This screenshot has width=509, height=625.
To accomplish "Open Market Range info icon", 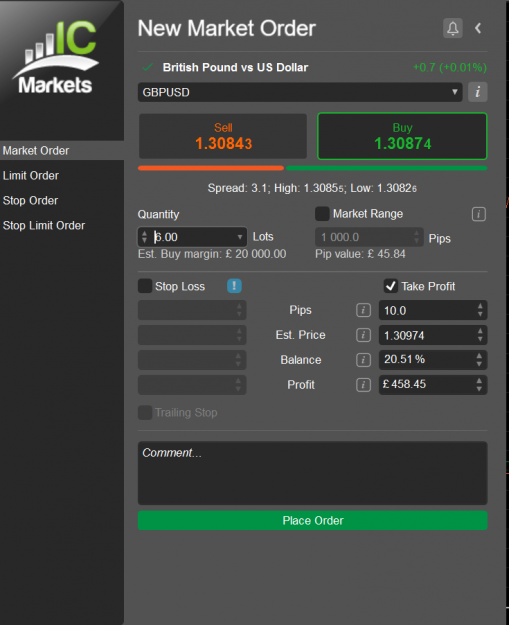I will click(x=479, y=214).
